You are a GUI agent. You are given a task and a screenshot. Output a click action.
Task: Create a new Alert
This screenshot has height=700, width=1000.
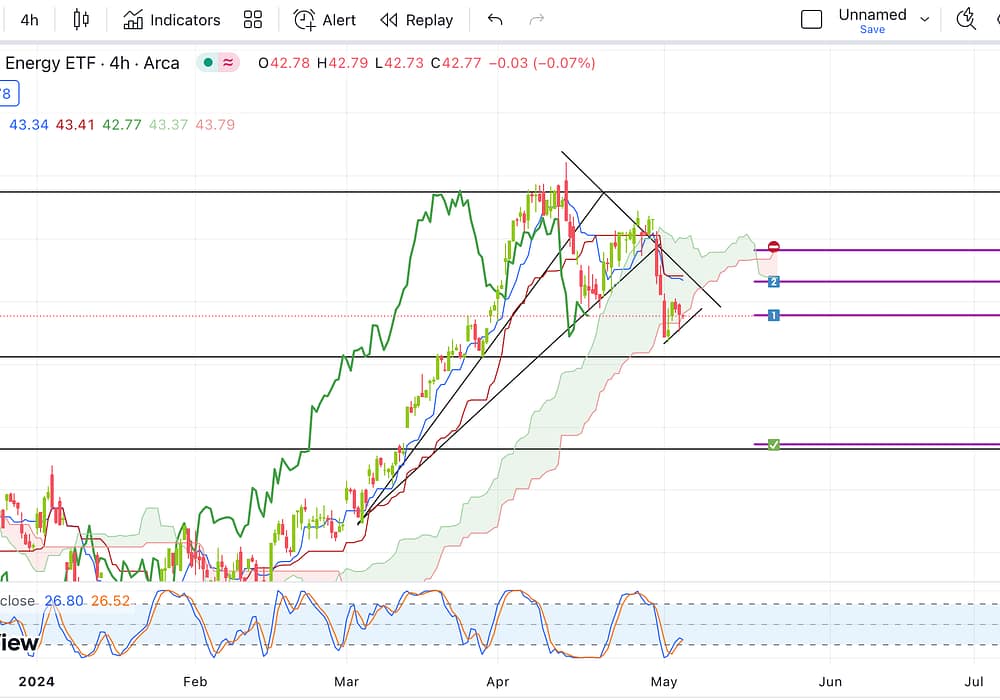pos(324,20)
